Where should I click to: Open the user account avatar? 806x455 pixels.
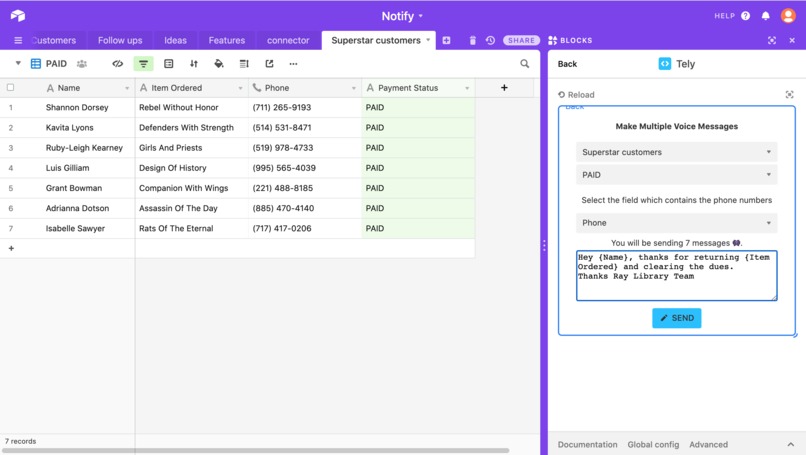click(788, 15)
